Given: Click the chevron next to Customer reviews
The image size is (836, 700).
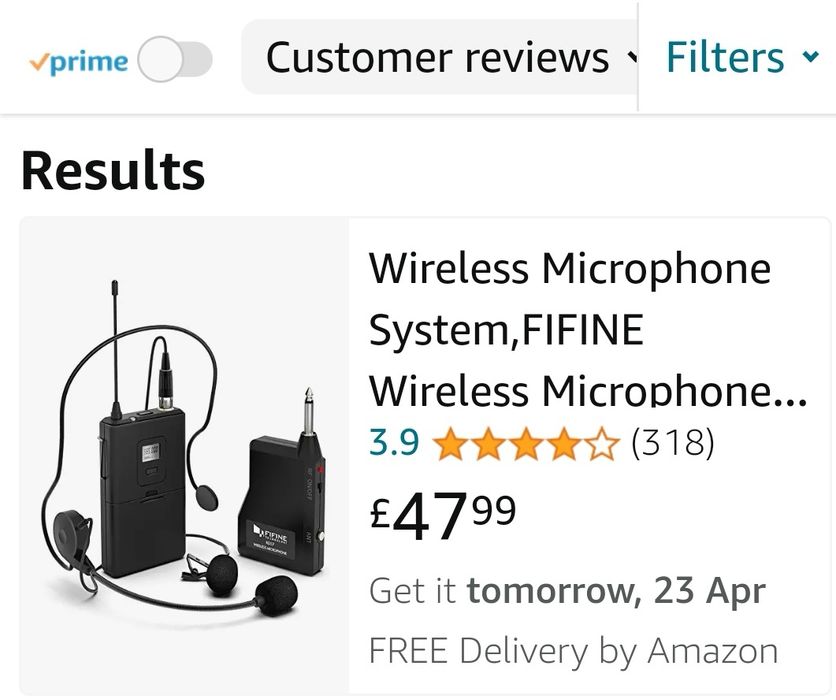Looking at the screenshot, I should click(x=632, y=56).
